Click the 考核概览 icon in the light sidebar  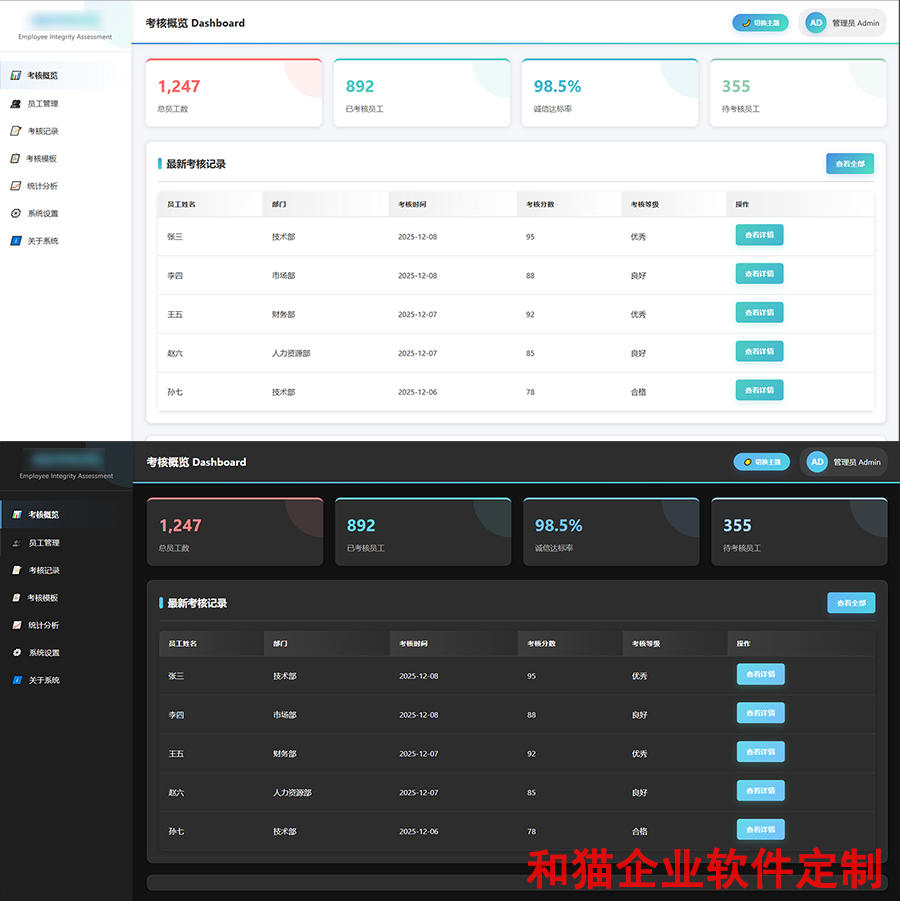16,76
